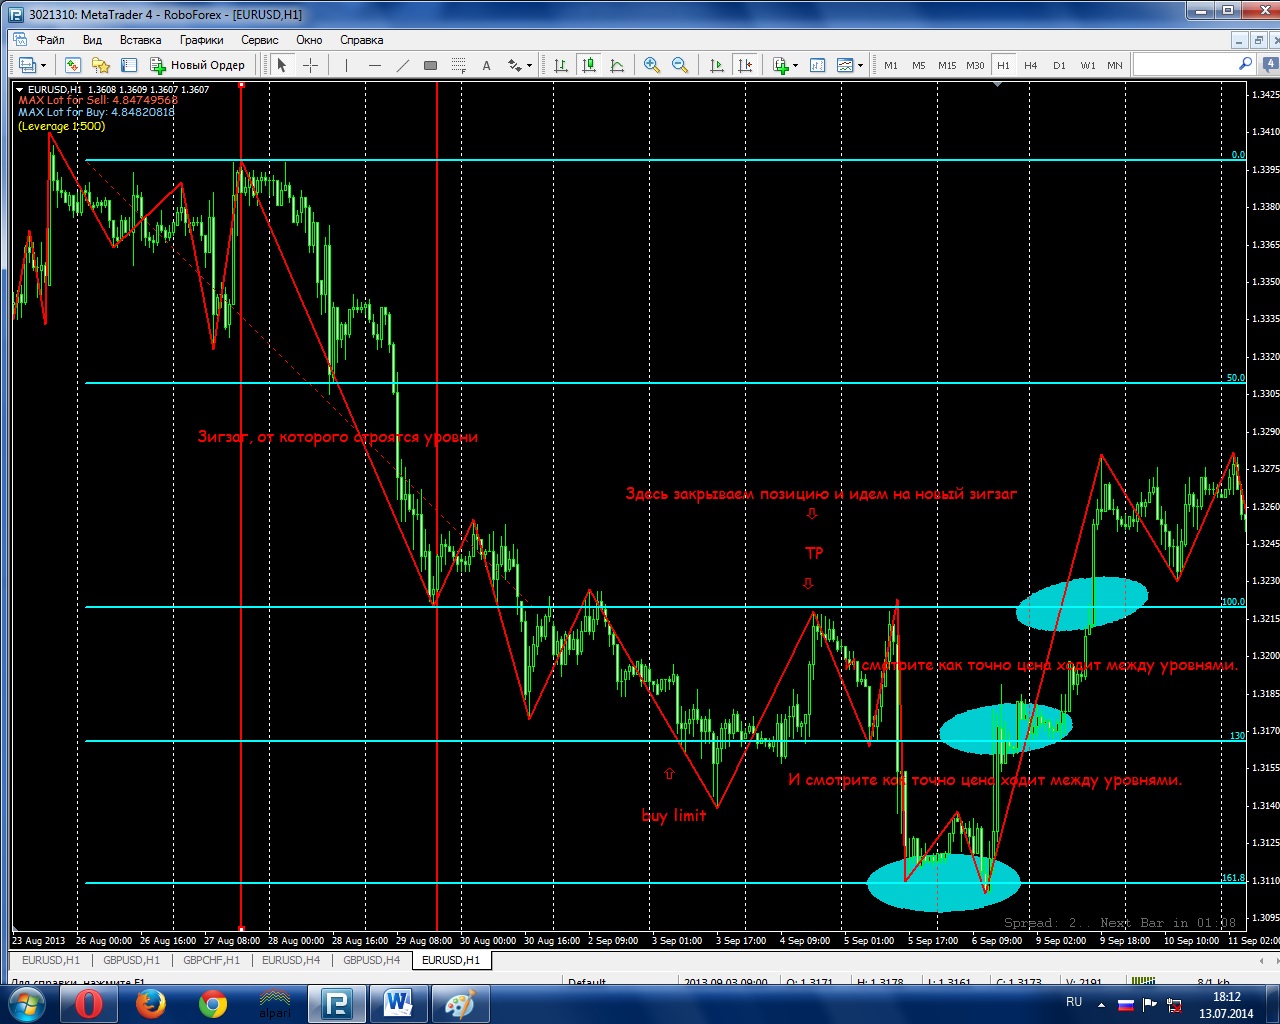Open Google Chrome from the taskbar
Image resolution: width=1280 pixels, height=1024 pixels.
point(212,1003)
